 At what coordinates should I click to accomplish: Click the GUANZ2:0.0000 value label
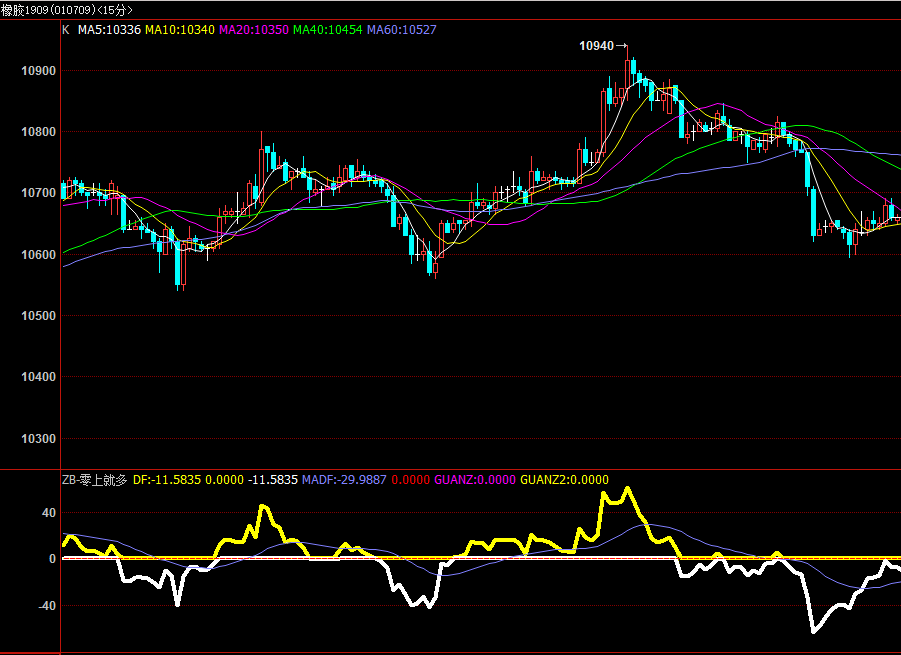pos(564,480)
